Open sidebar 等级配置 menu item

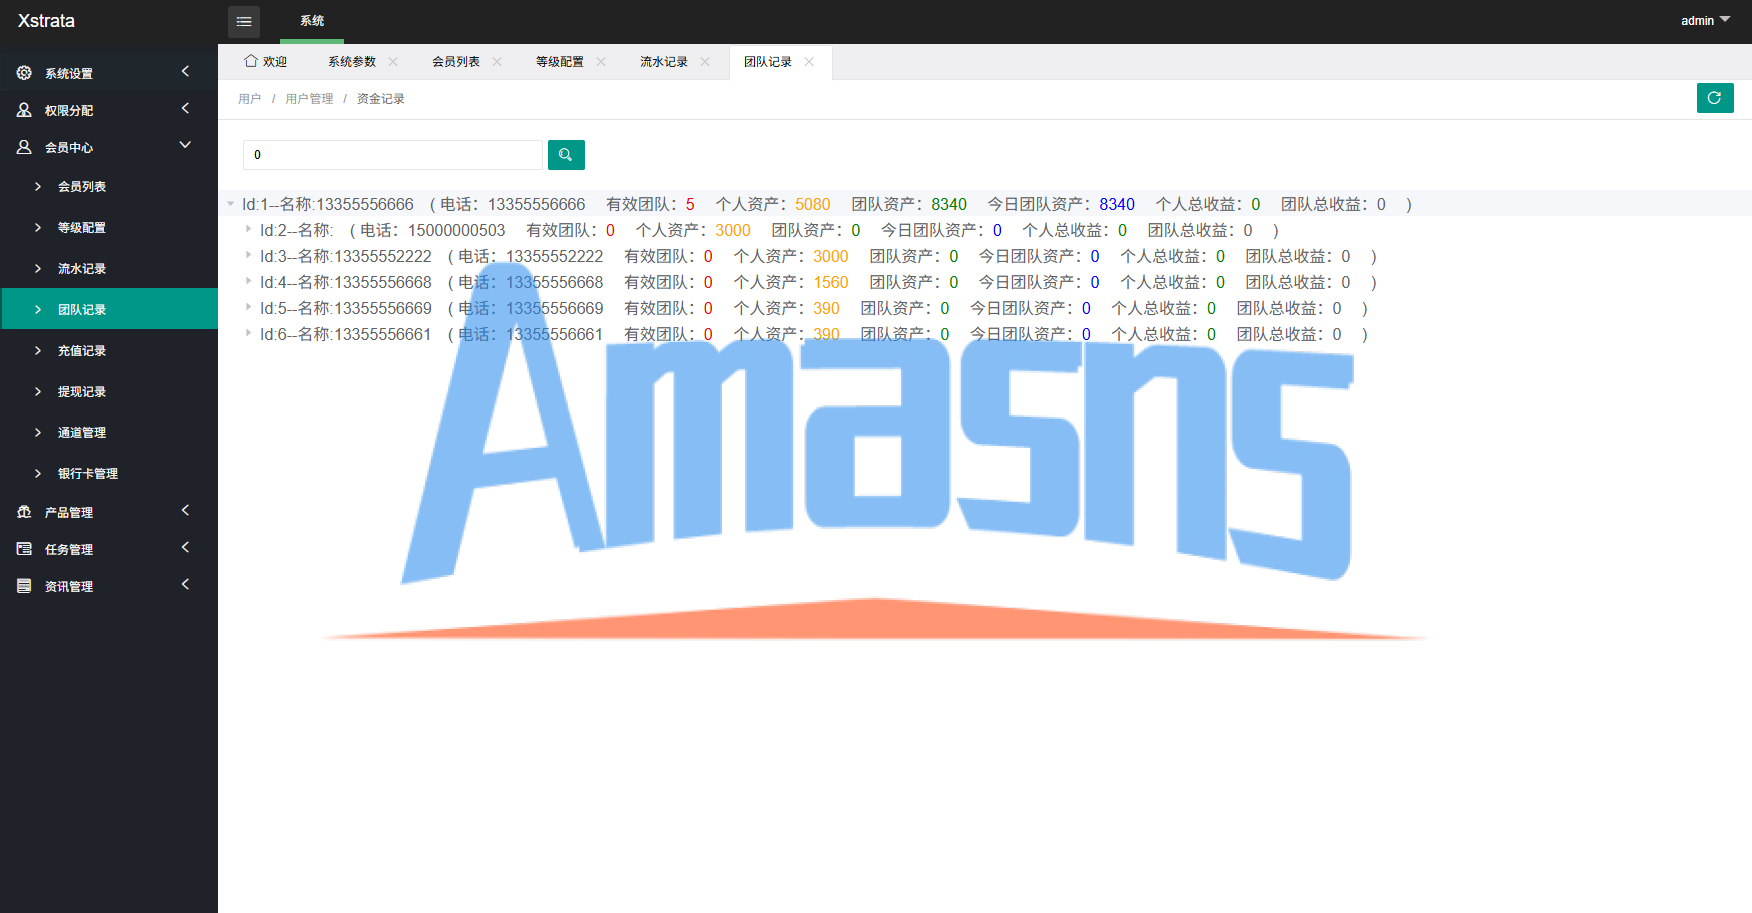pyautogui.click(x=109, y=228)
